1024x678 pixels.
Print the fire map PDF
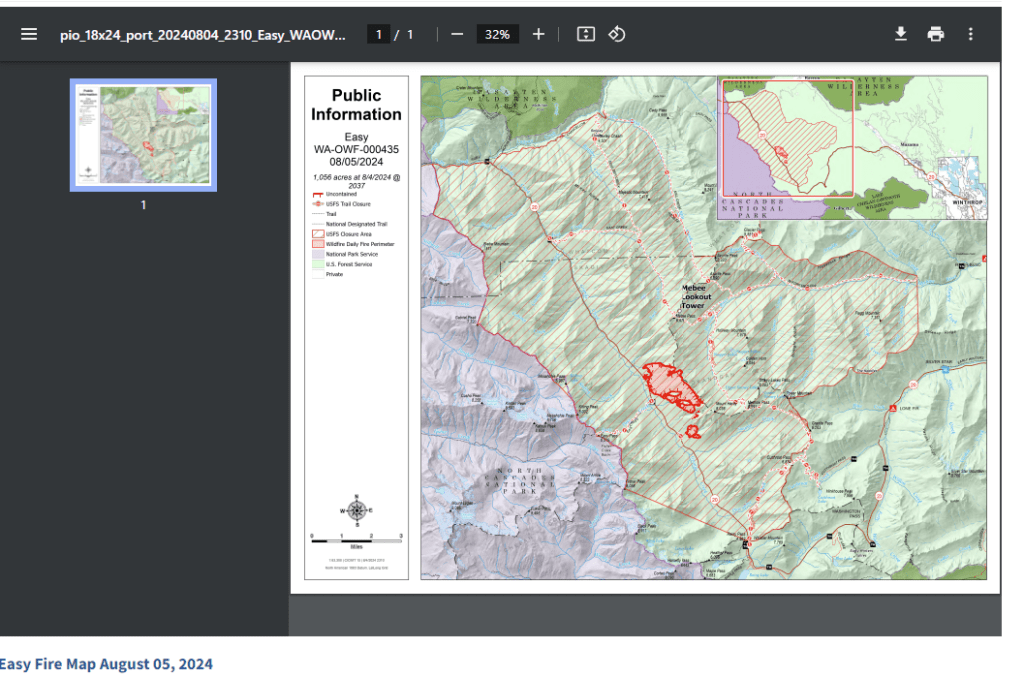click(935, 34)
